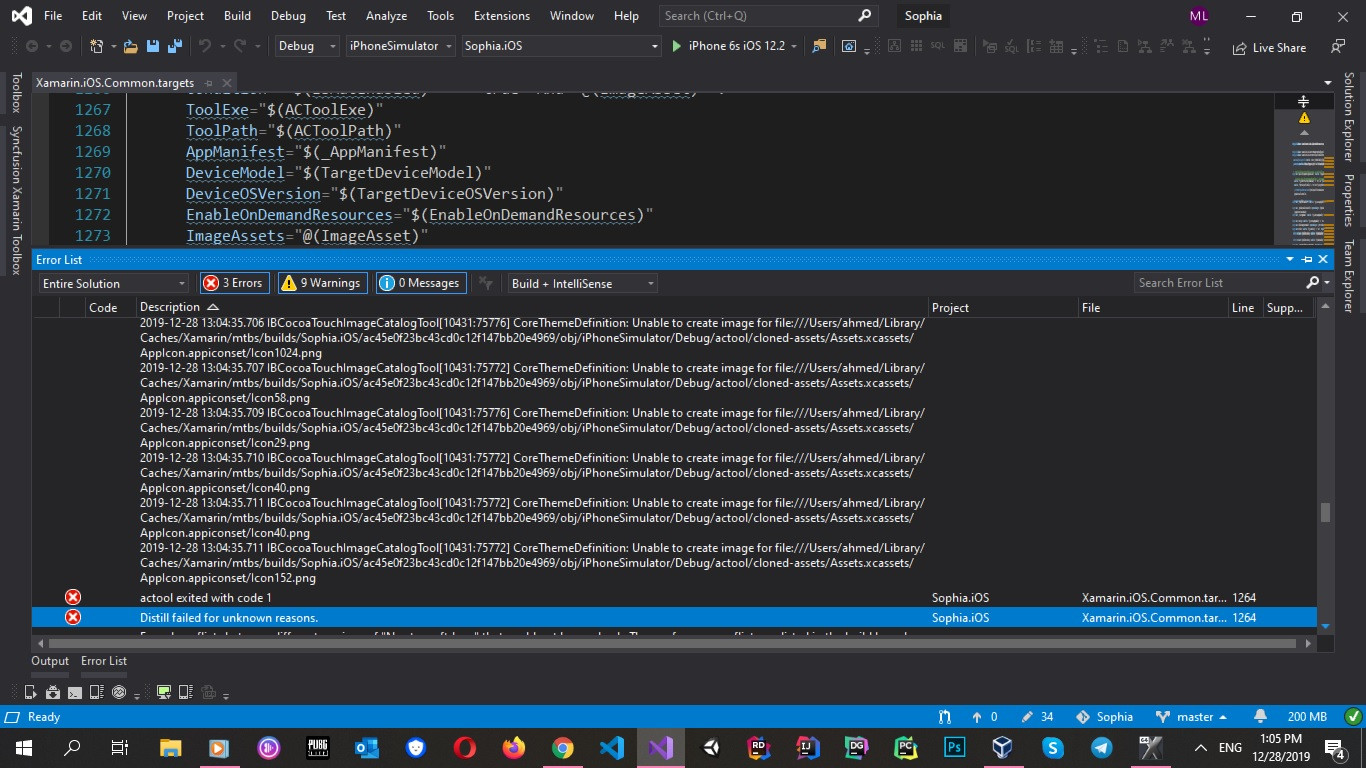Click the Open File folder icon

tap(130, 46)
